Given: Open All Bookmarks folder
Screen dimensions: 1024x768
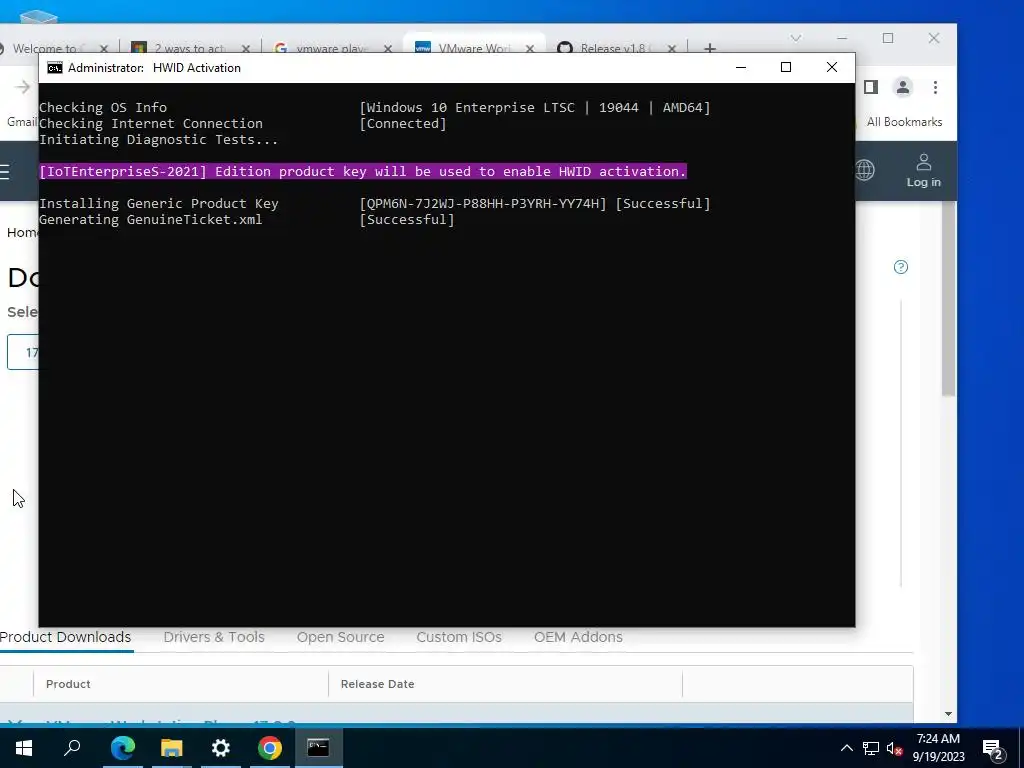Looking at the screenshot, I should (904, 122).
